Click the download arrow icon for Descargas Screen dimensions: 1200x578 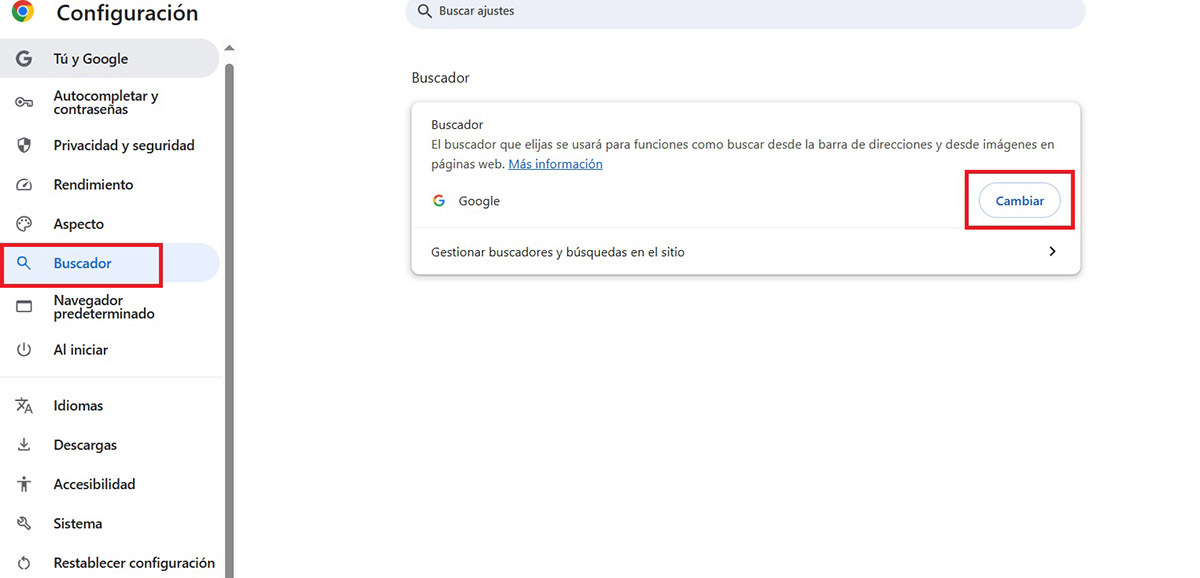click(x=24, y=445)
